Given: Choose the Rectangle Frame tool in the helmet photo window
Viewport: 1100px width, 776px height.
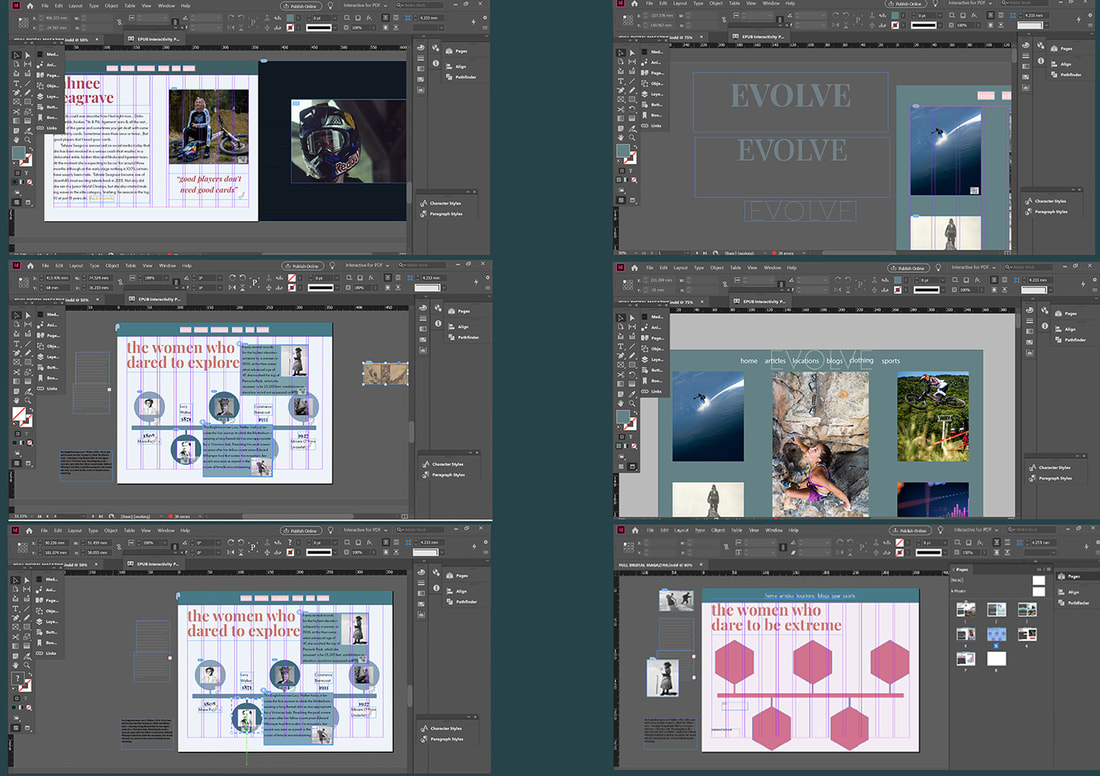Looking at the screenshot, I should point(16,102).
